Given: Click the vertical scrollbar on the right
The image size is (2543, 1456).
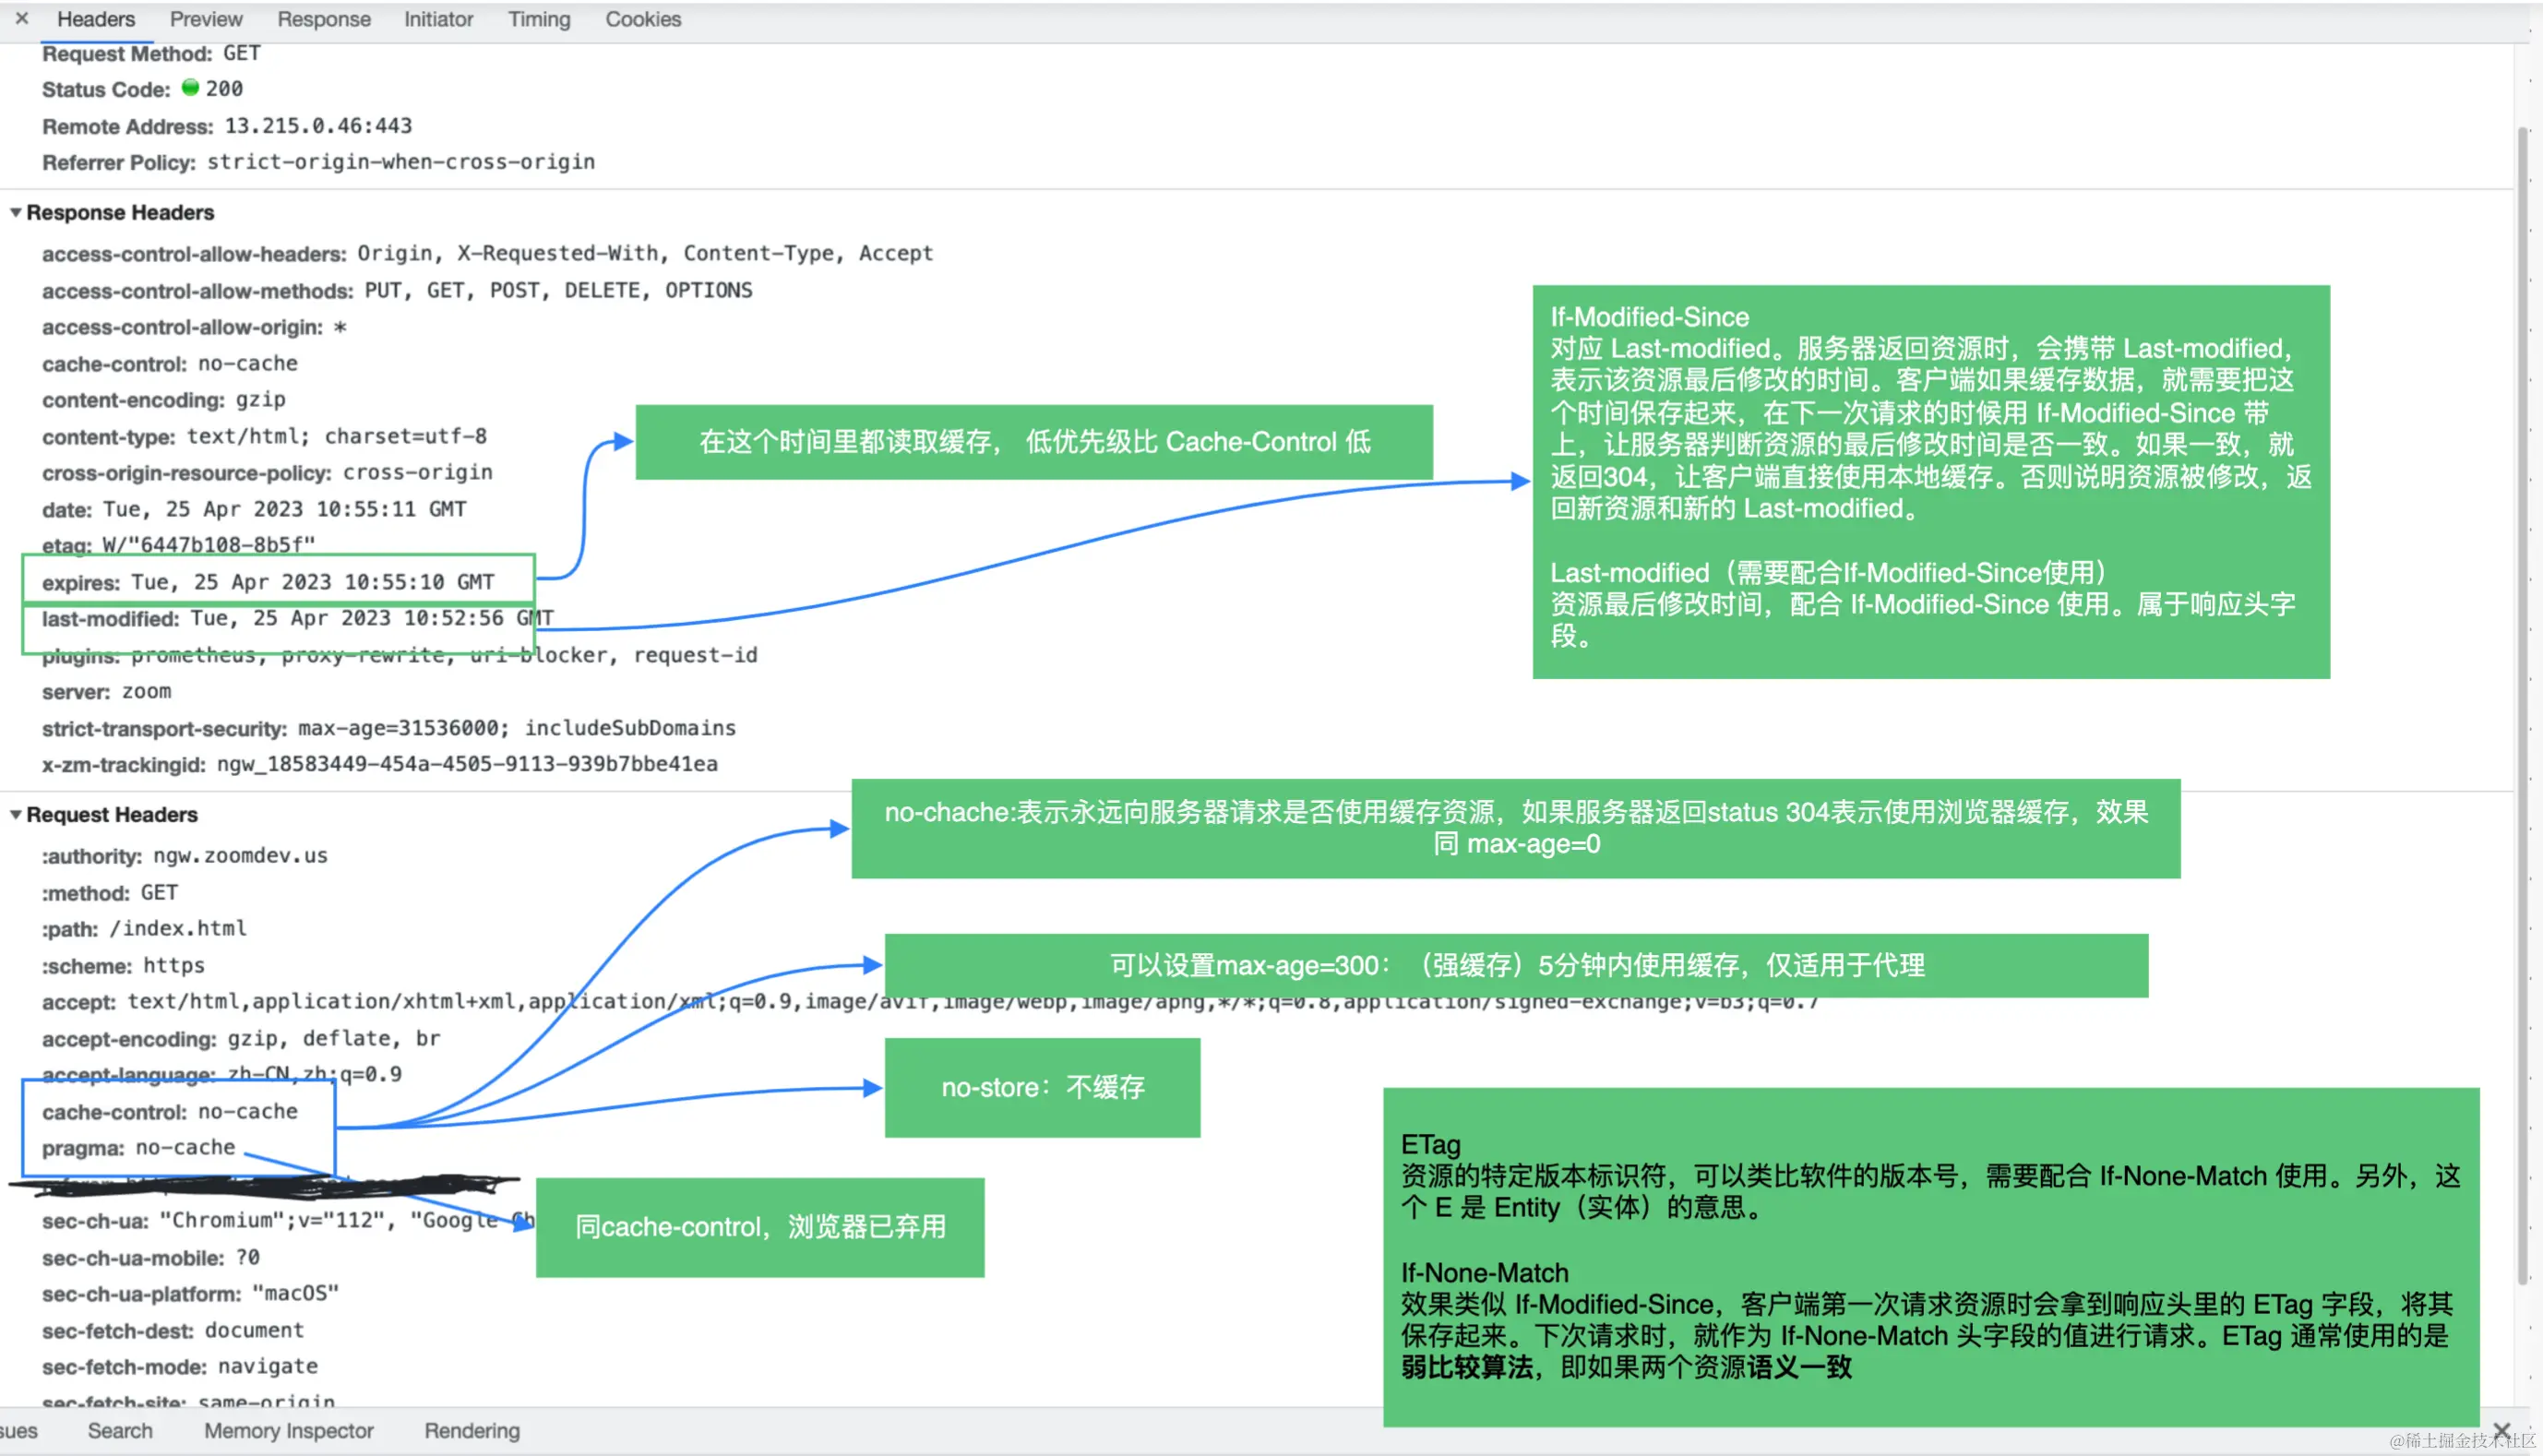Looking at the screenshot, I should pos(2521,700).
